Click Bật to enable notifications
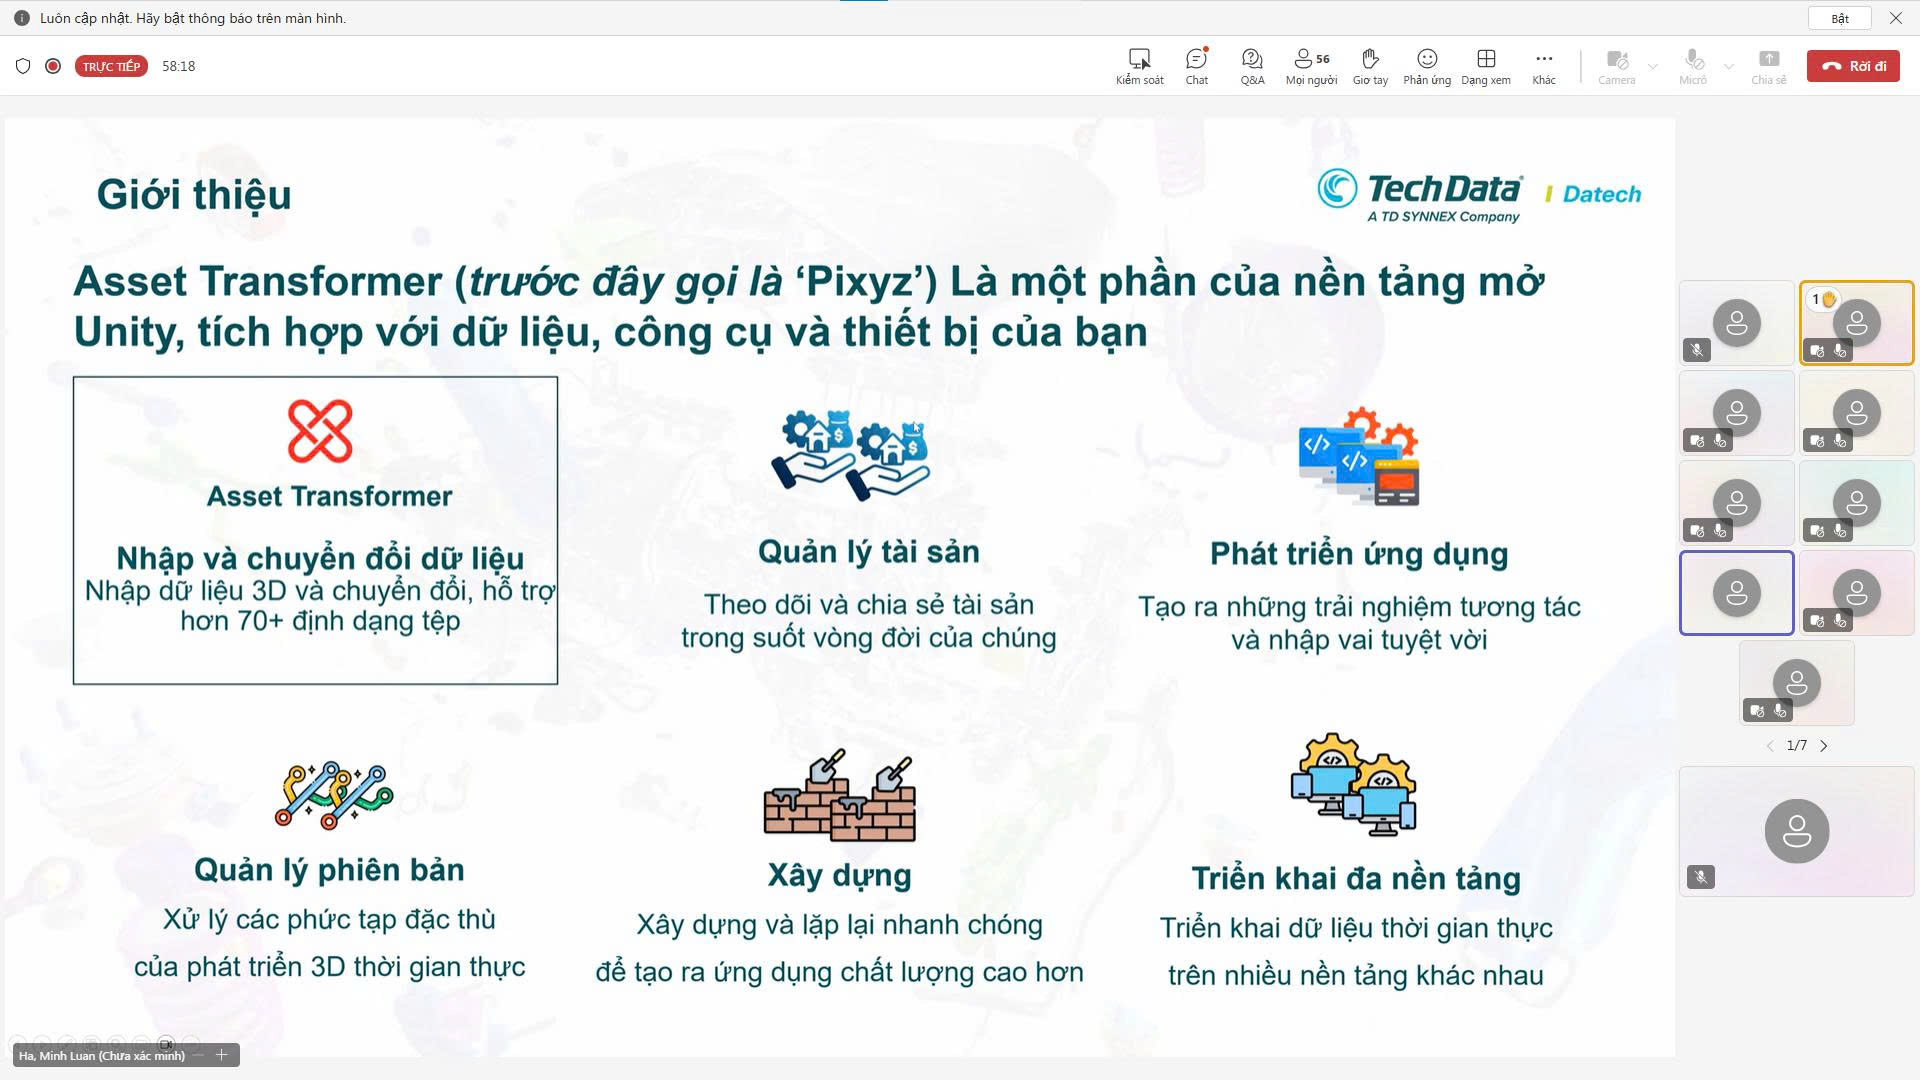Image resolution: width=1920 pixels, height=1080 pixels. point(1840,18)
